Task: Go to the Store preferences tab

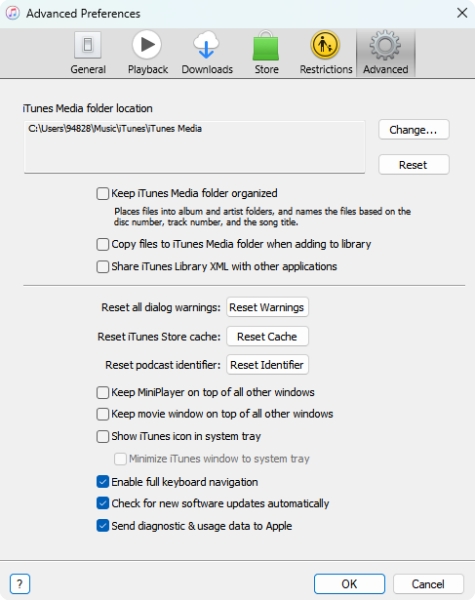Action: tap(266, 53)
